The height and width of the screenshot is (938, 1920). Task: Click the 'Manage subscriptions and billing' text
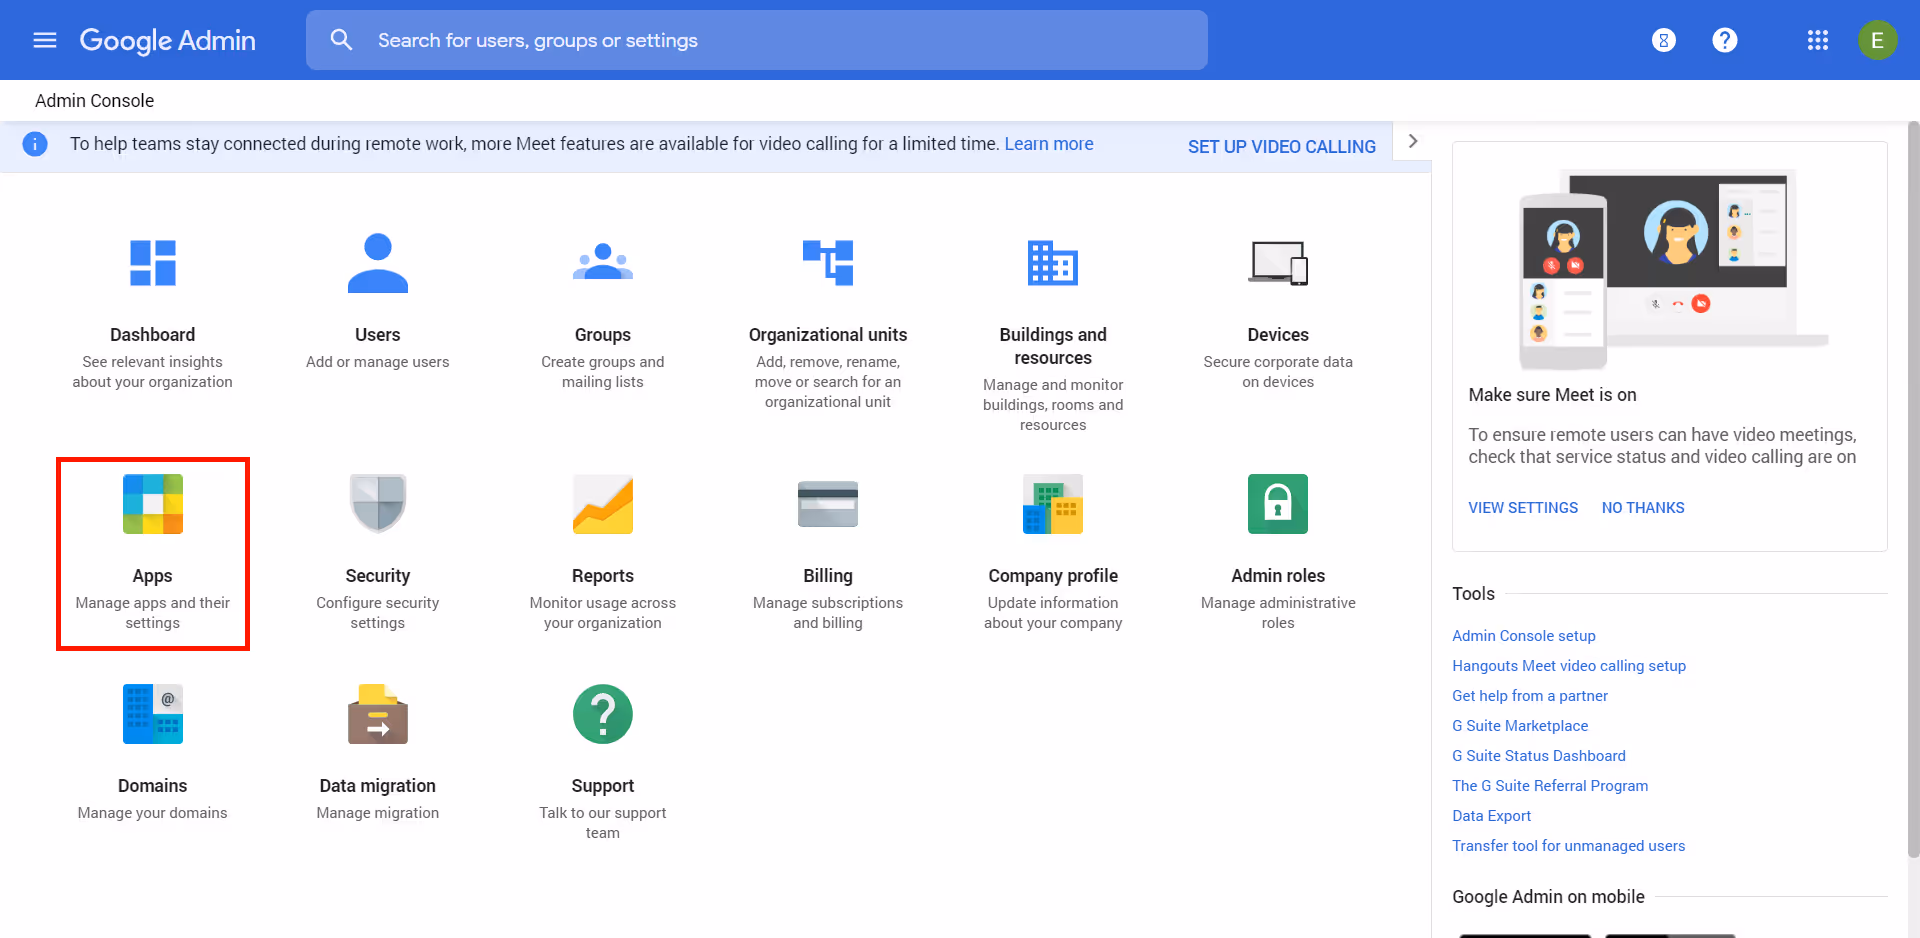pyautogui.click(x=828, y=613)
